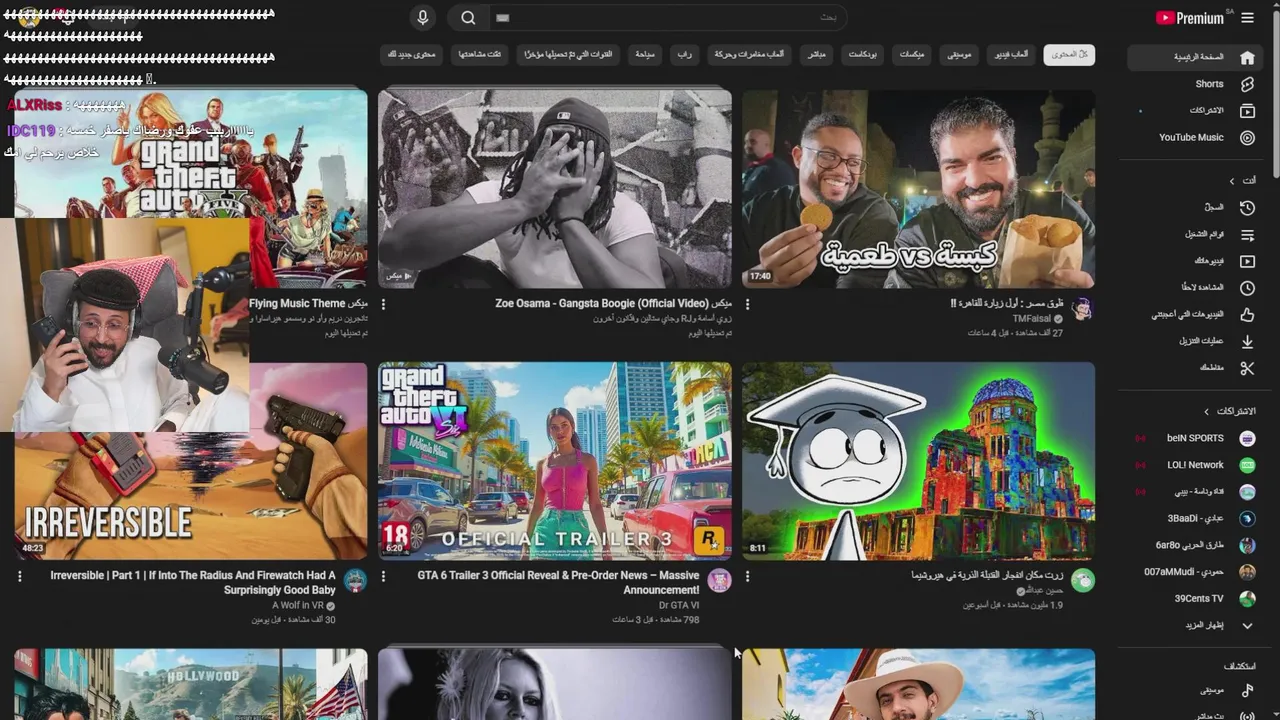
Task: Open the hamburger guide menu icon
Action: (x=1247, y=18)
